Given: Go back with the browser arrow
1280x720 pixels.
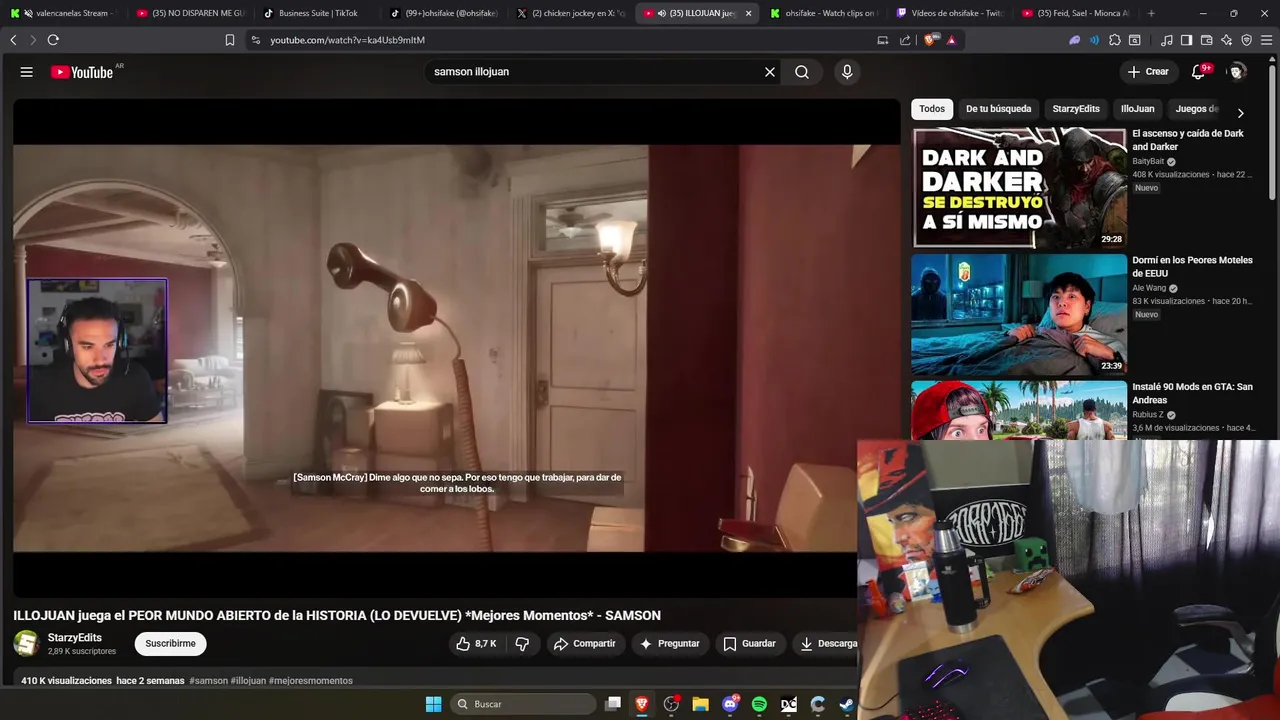Looking at the screenshot, I should [13, 40].
